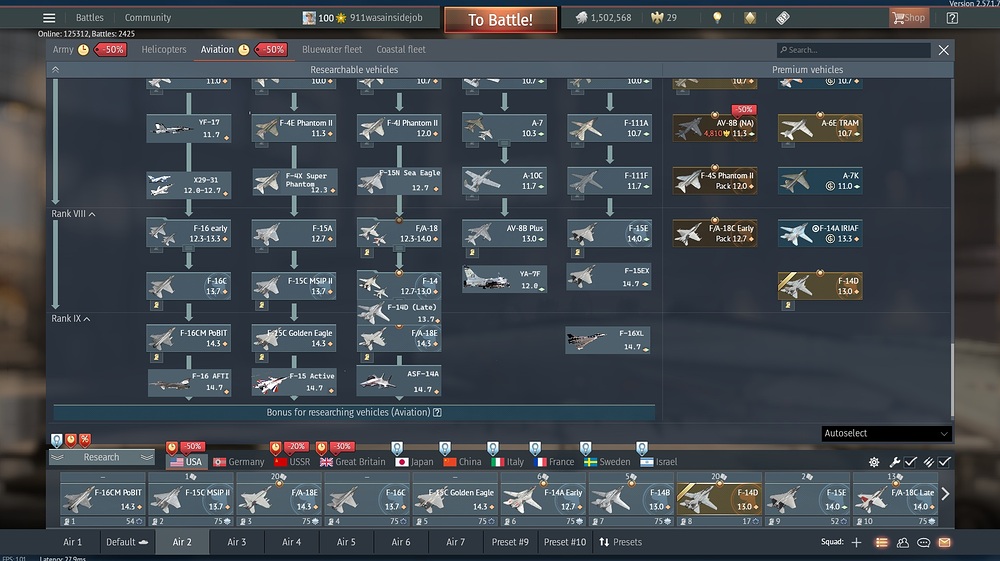This screenshot has width=1000, height=561.
Task: Click the Golden Eagles balance icon
Action: pyautogui.click(x=657, y=18)
